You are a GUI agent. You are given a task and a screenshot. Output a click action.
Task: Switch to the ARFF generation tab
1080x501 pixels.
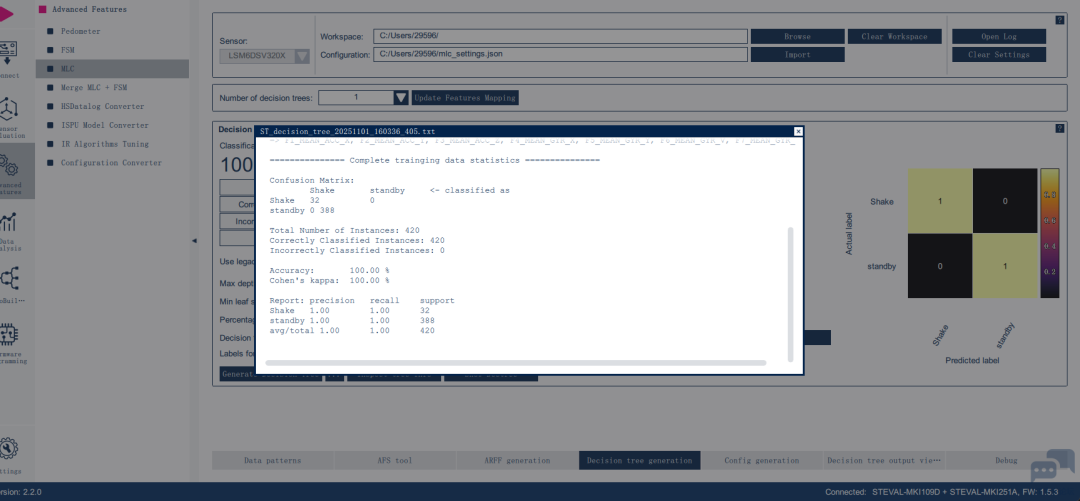coord(517,460)
